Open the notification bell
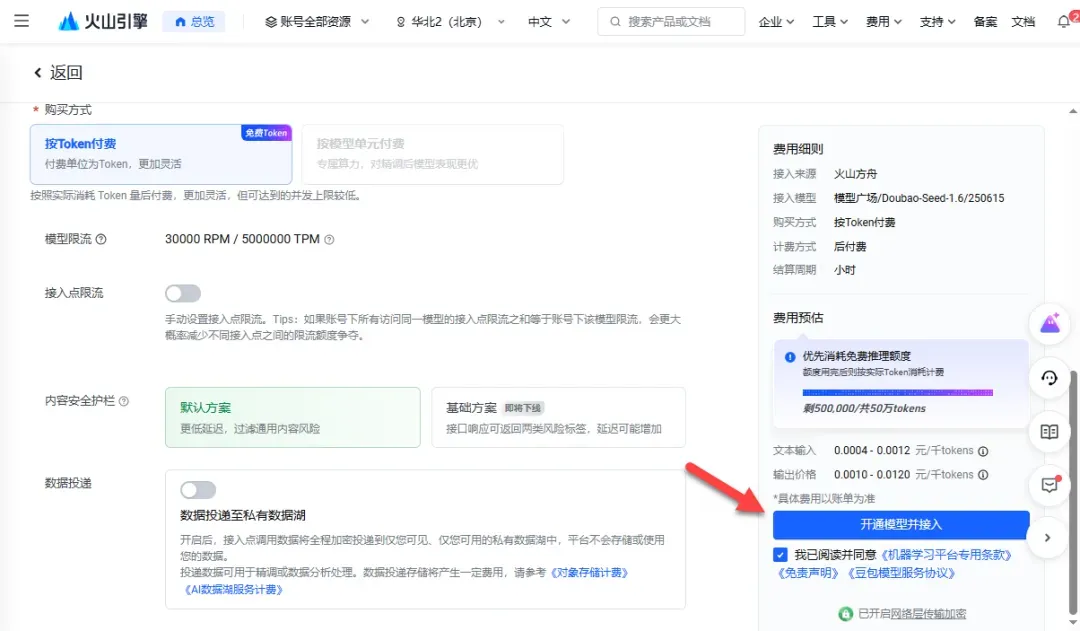 1064,21
